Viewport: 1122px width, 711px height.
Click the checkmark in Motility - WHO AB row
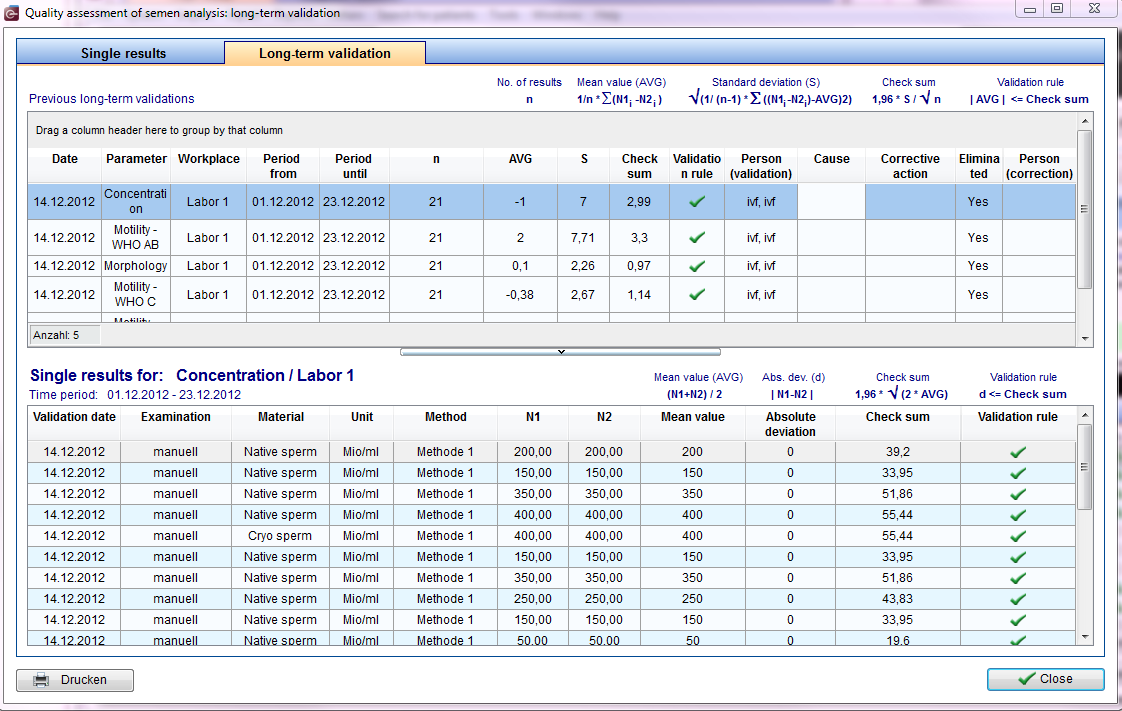coord(696,237)
